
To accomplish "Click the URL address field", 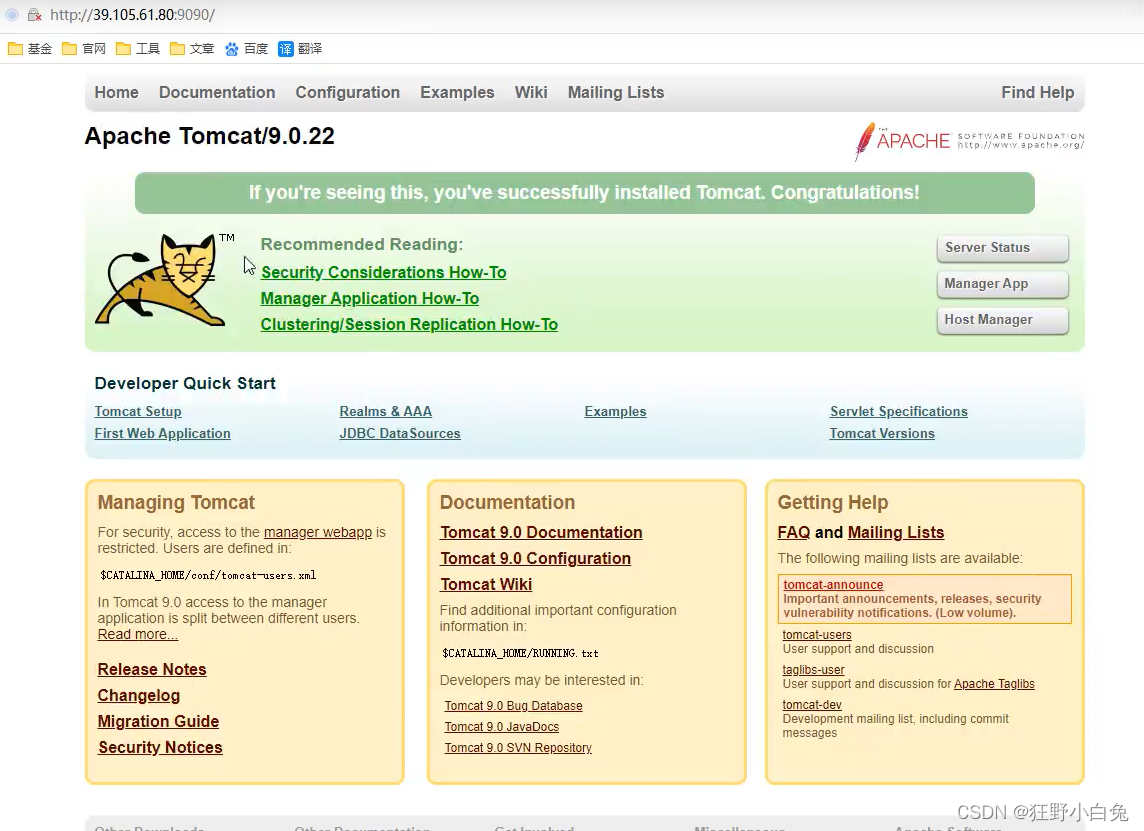I will click(133, 15).
